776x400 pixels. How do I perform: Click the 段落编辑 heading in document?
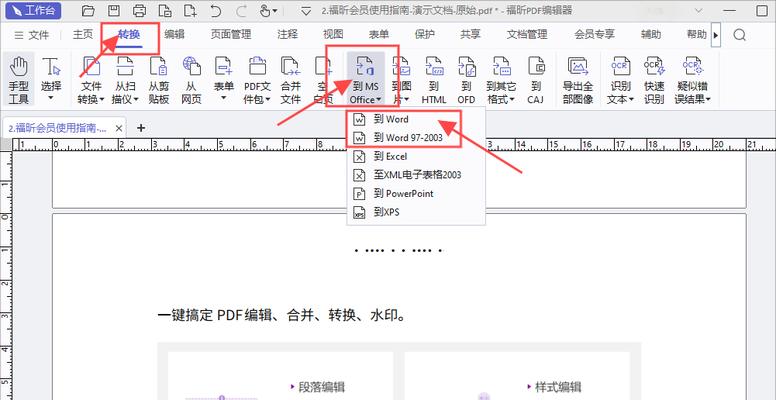322,387
